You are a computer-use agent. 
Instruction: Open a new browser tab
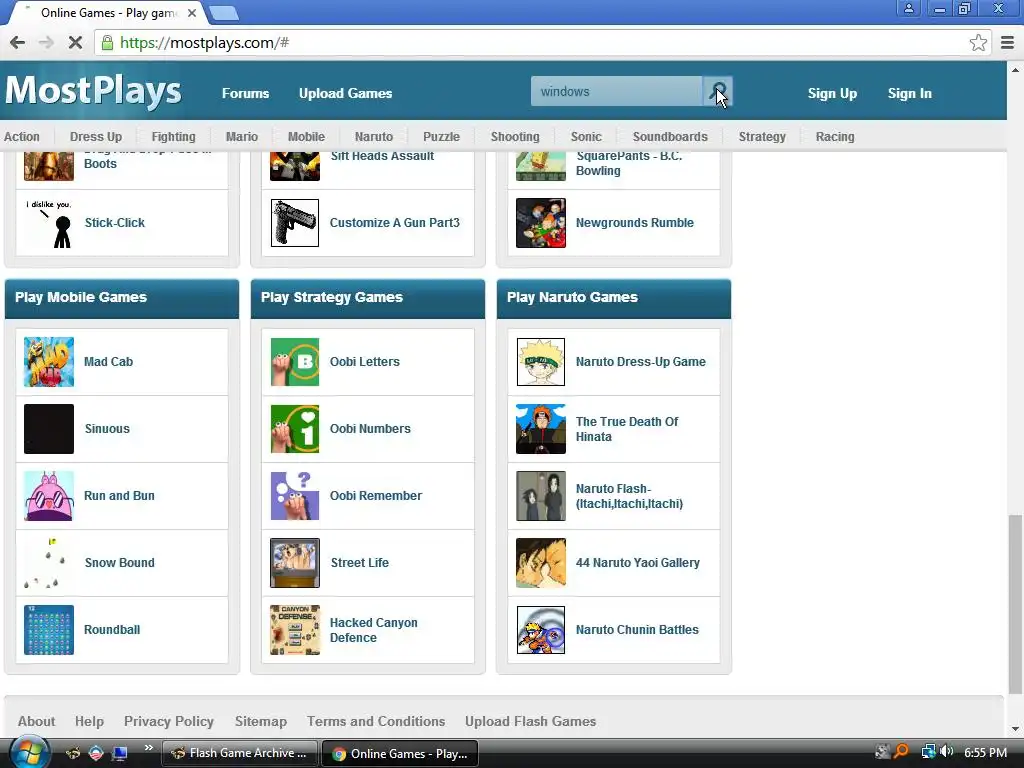[x=224, y=12]
